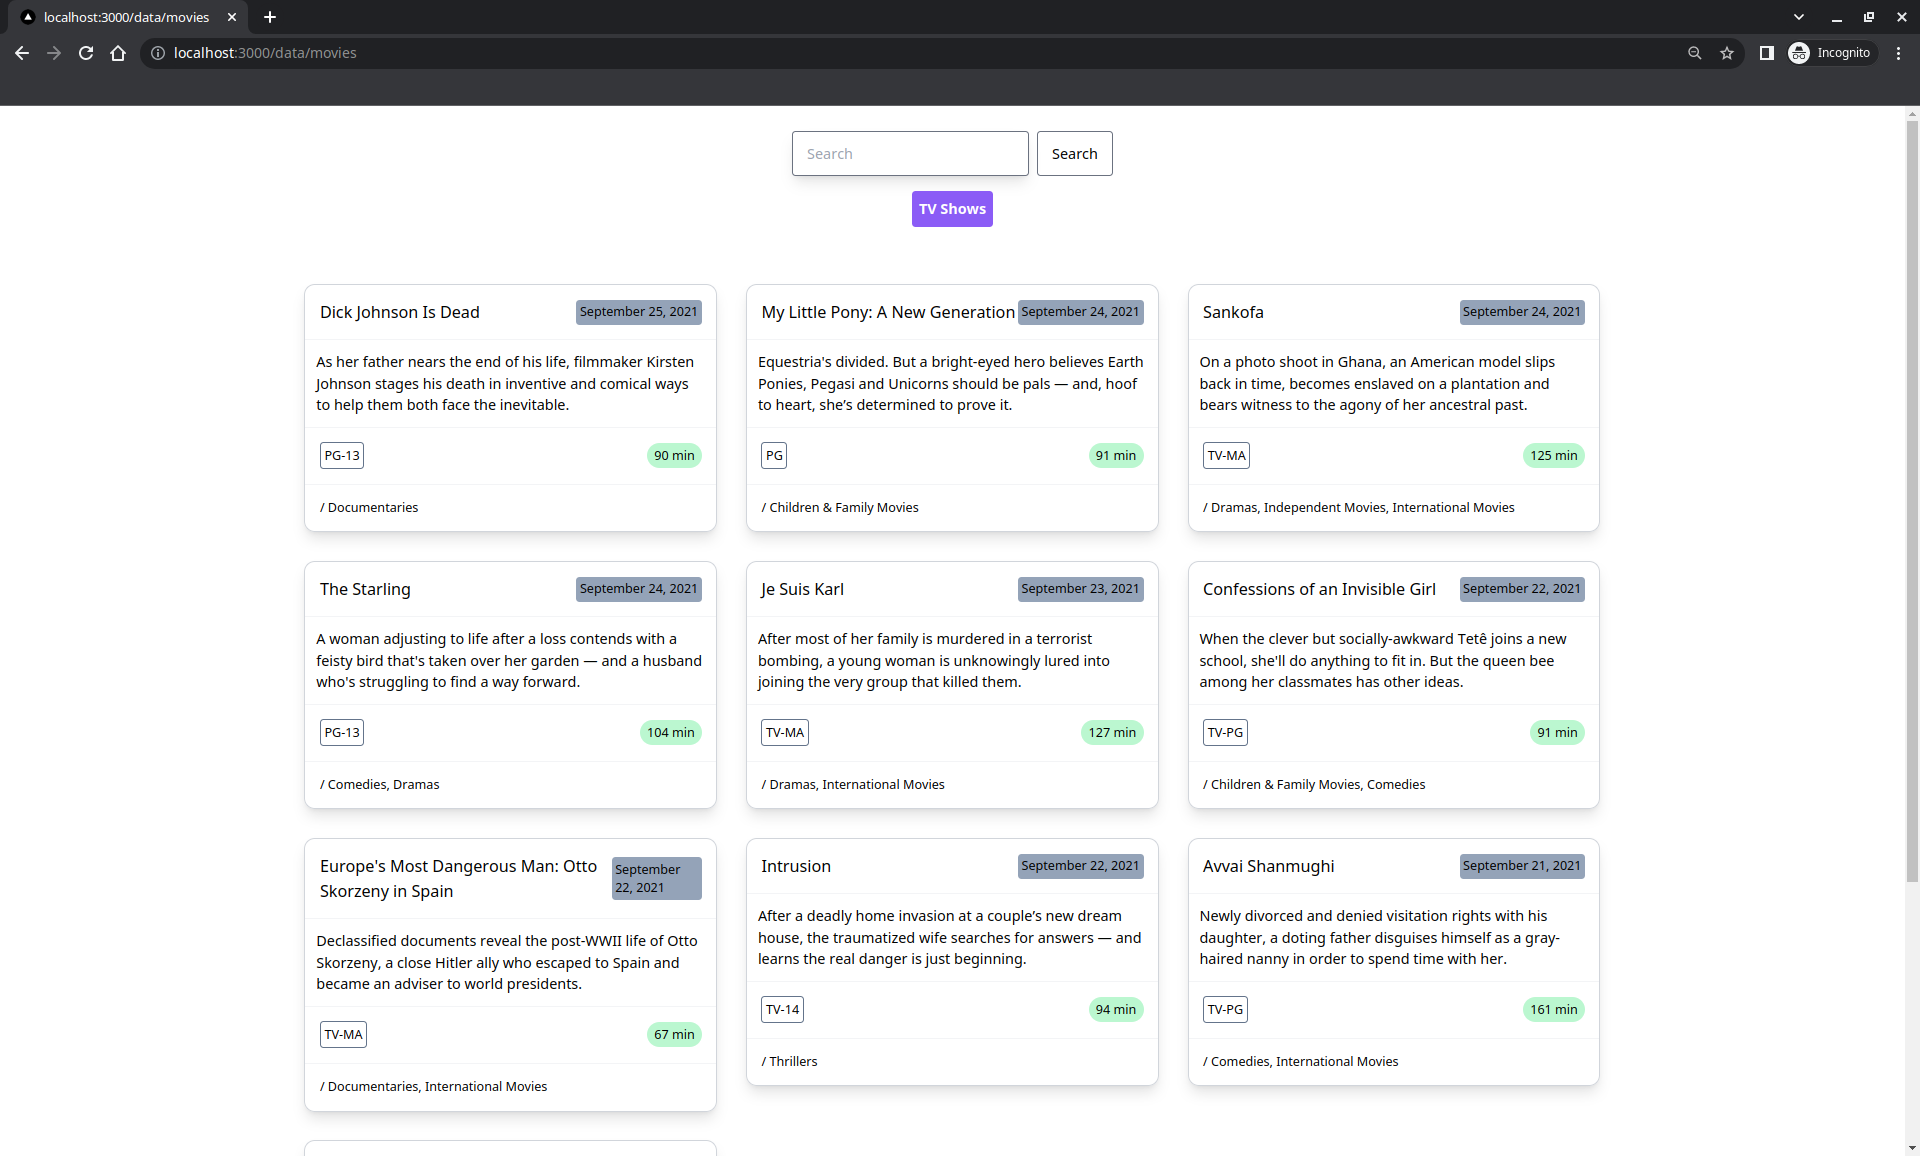Screen dimensions: 1920x1156
Task: Click the Dick Johnson Is Dead title
Action: click(x=399, y=312)
